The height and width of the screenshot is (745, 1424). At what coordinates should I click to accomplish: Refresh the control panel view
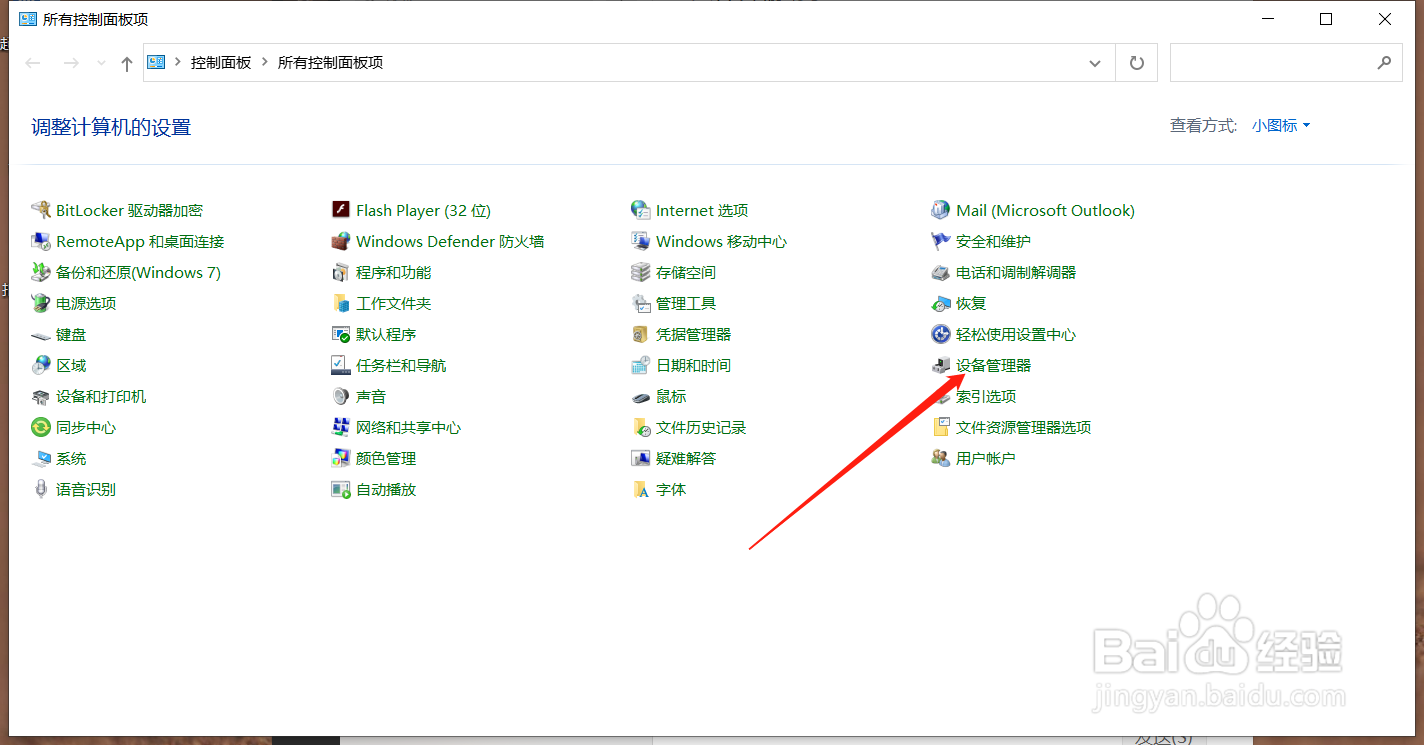[1136, 63]
